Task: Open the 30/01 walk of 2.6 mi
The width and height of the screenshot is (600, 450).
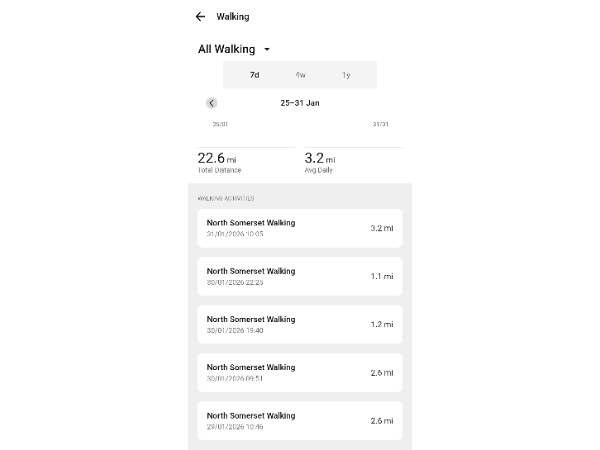Action: click(x=299, y=372)
